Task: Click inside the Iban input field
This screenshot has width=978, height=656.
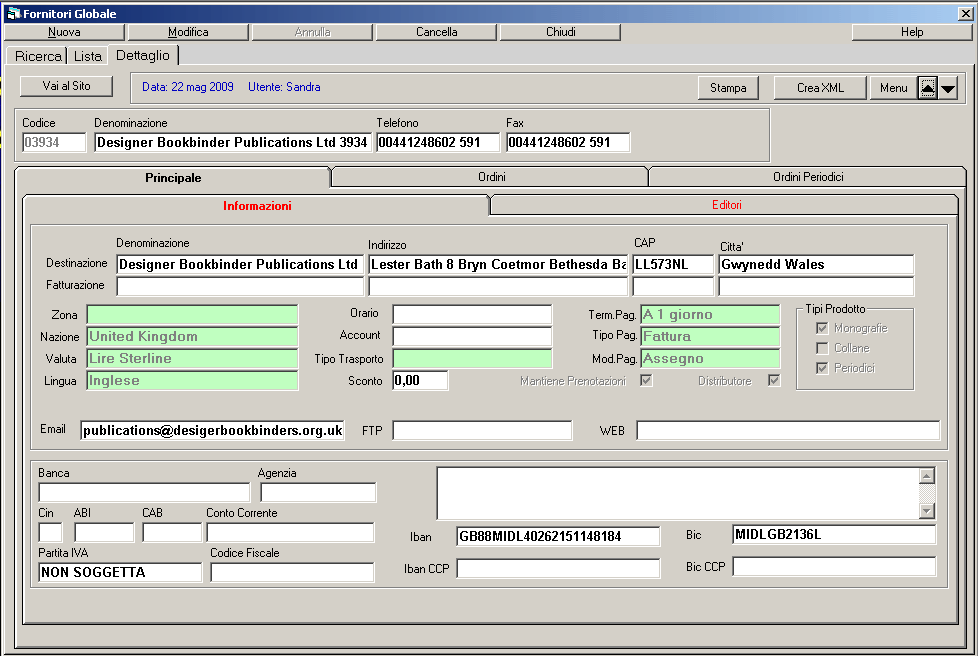Action: coord(558,537)
